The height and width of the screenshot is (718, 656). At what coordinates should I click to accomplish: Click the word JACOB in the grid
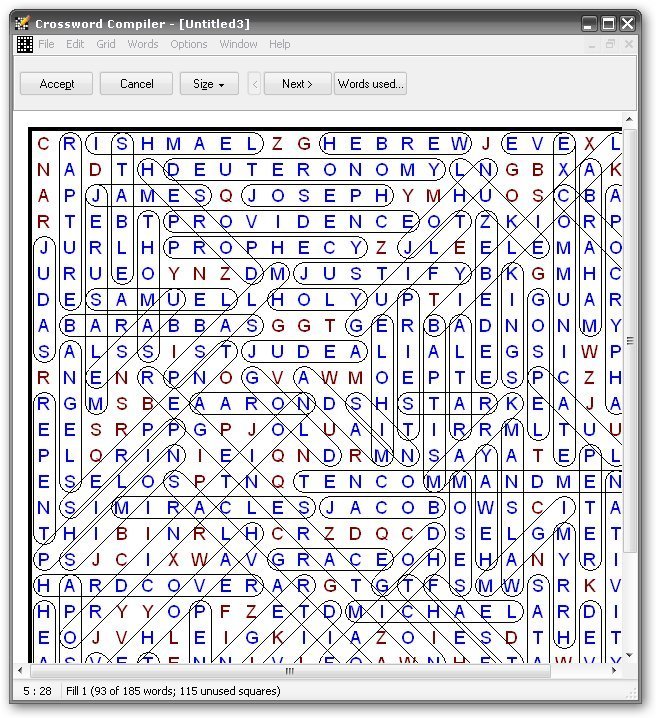[381, 507]
